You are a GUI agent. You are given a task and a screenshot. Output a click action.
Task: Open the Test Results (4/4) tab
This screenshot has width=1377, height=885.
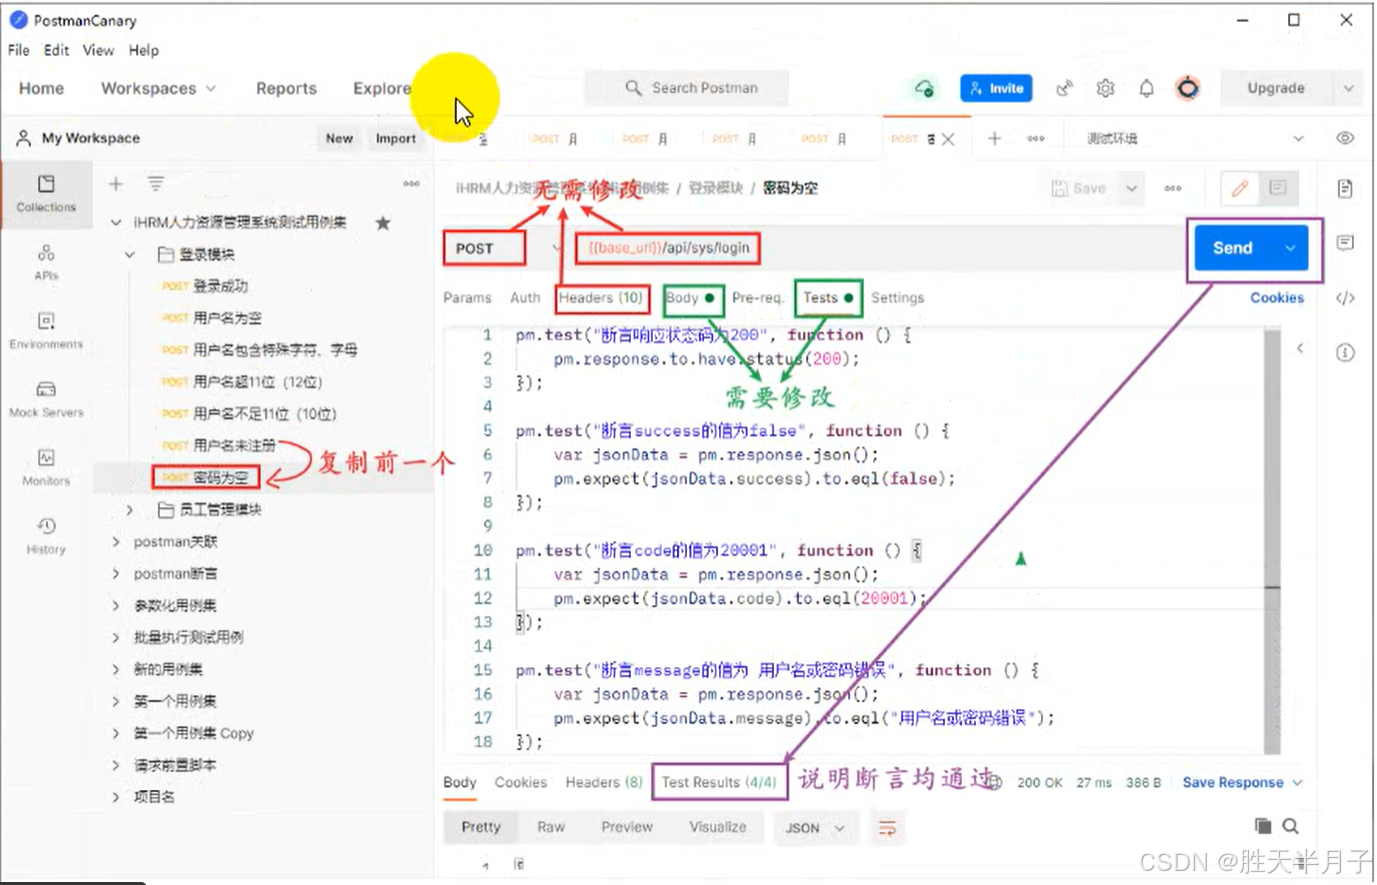[x=719, y=782]
